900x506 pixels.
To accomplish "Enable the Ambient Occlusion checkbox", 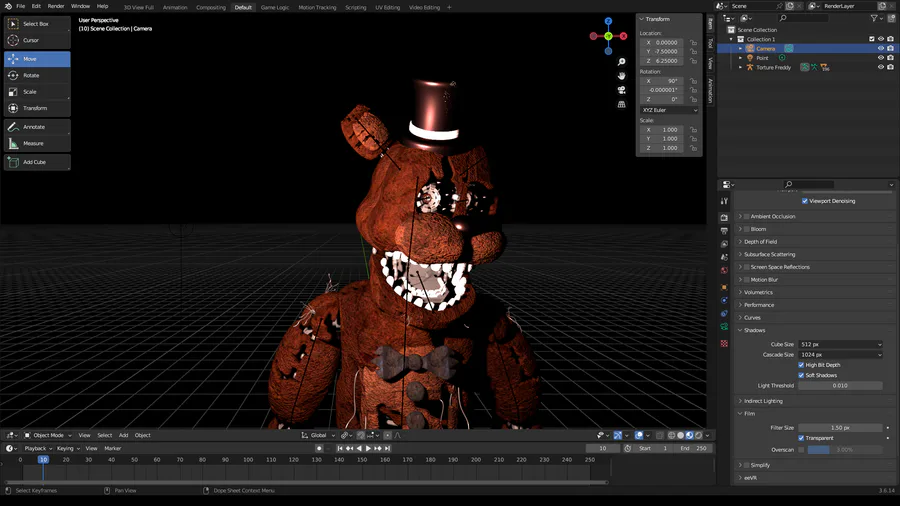I will (x=747, y=217).
